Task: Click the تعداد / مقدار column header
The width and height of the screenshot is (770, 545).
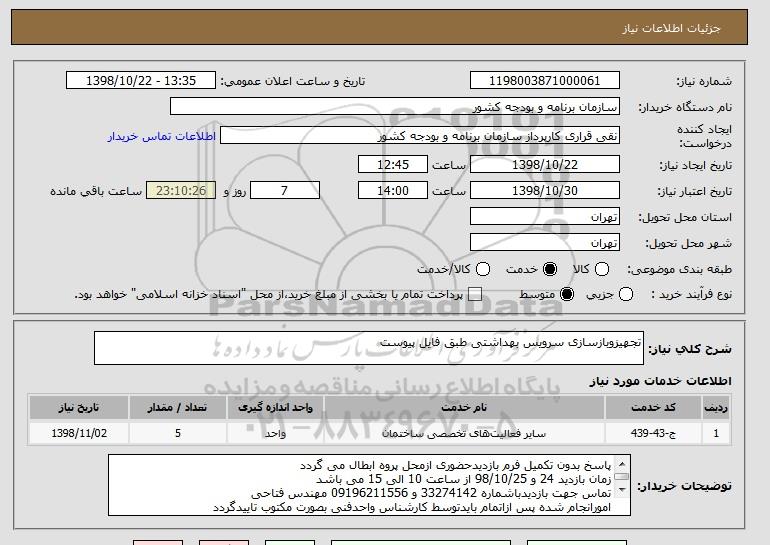Action: click(177, 408)
